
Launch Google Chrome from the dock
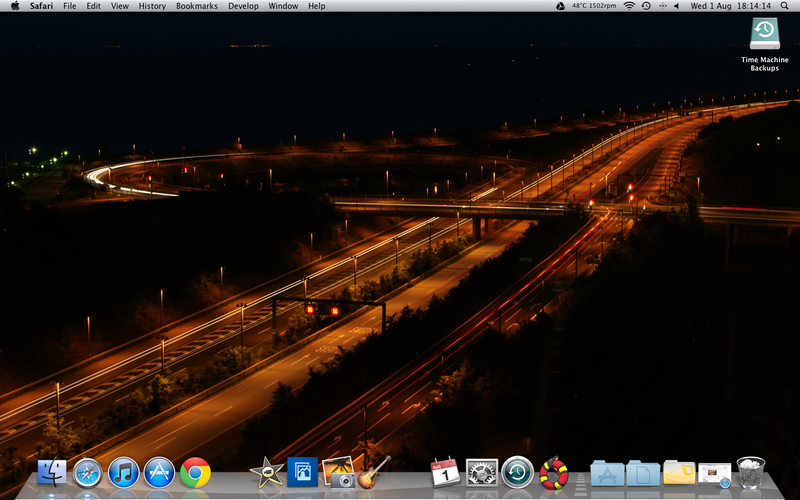click(x=196, y=471)
